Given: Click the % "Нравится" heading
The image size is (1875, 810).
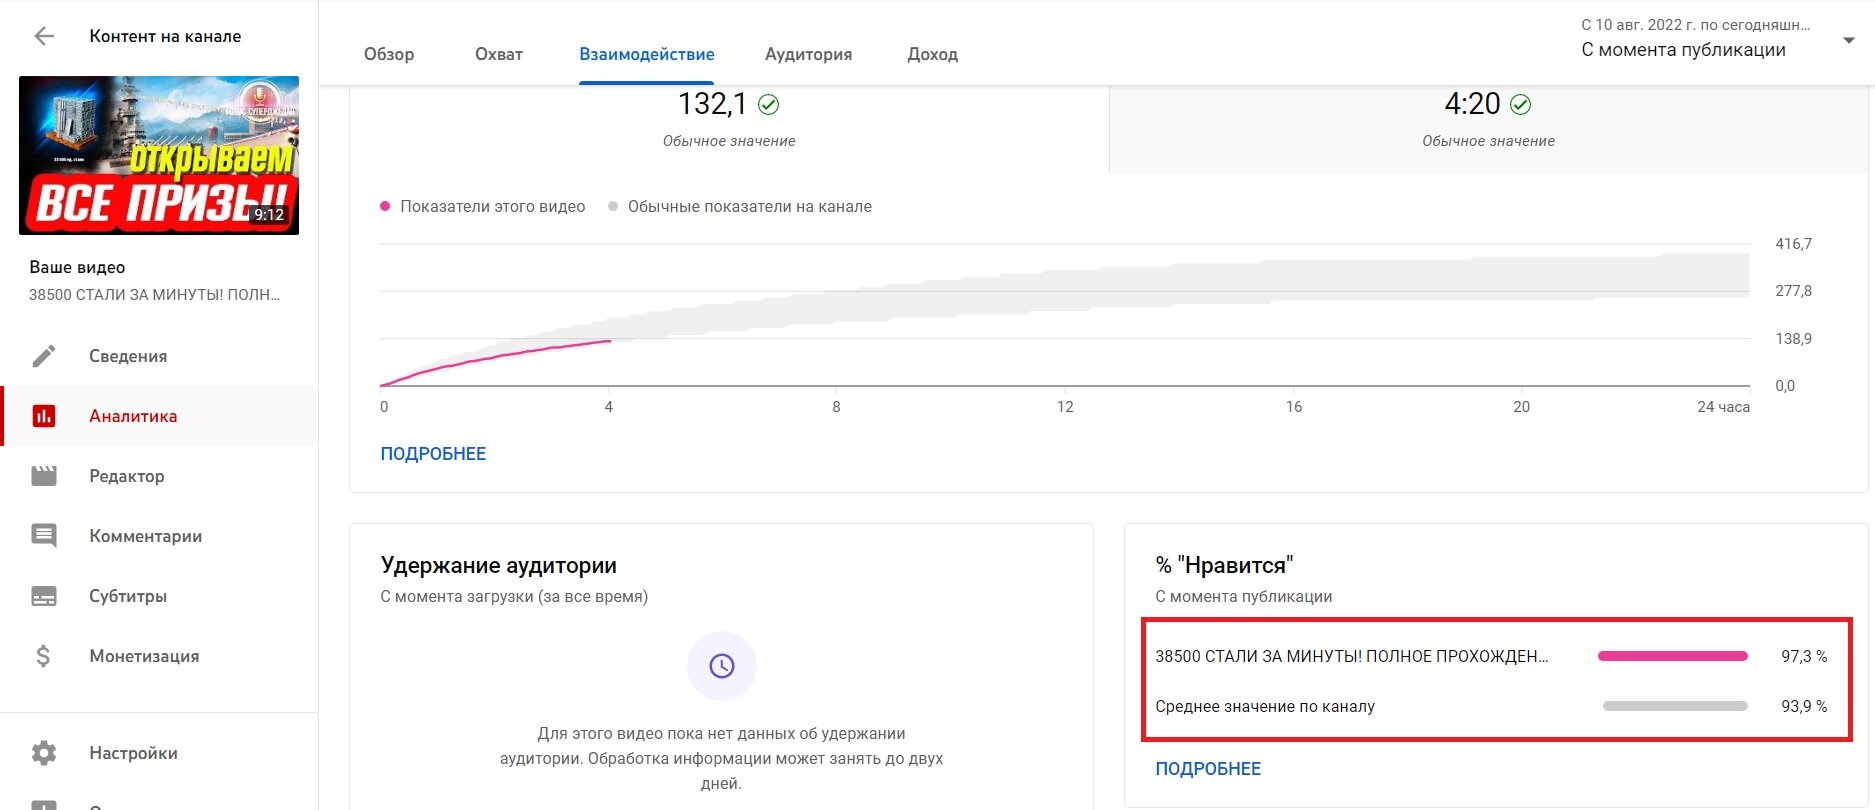Looking at the screenshot, I should coord(1224,565).
